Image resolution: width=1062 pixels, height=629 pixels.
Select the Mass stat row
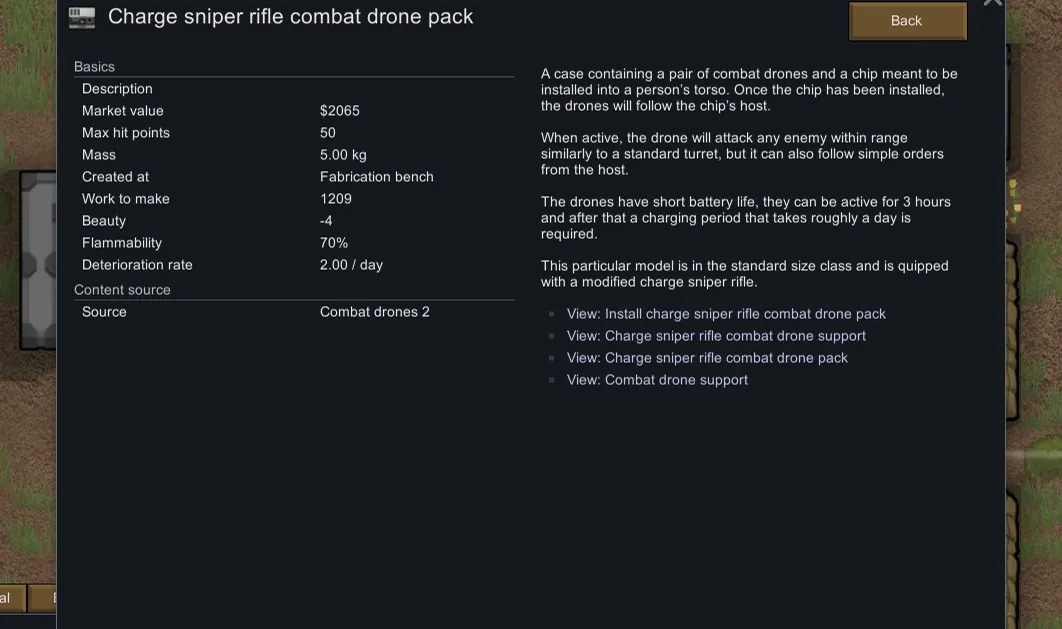[x=294, y=155]
